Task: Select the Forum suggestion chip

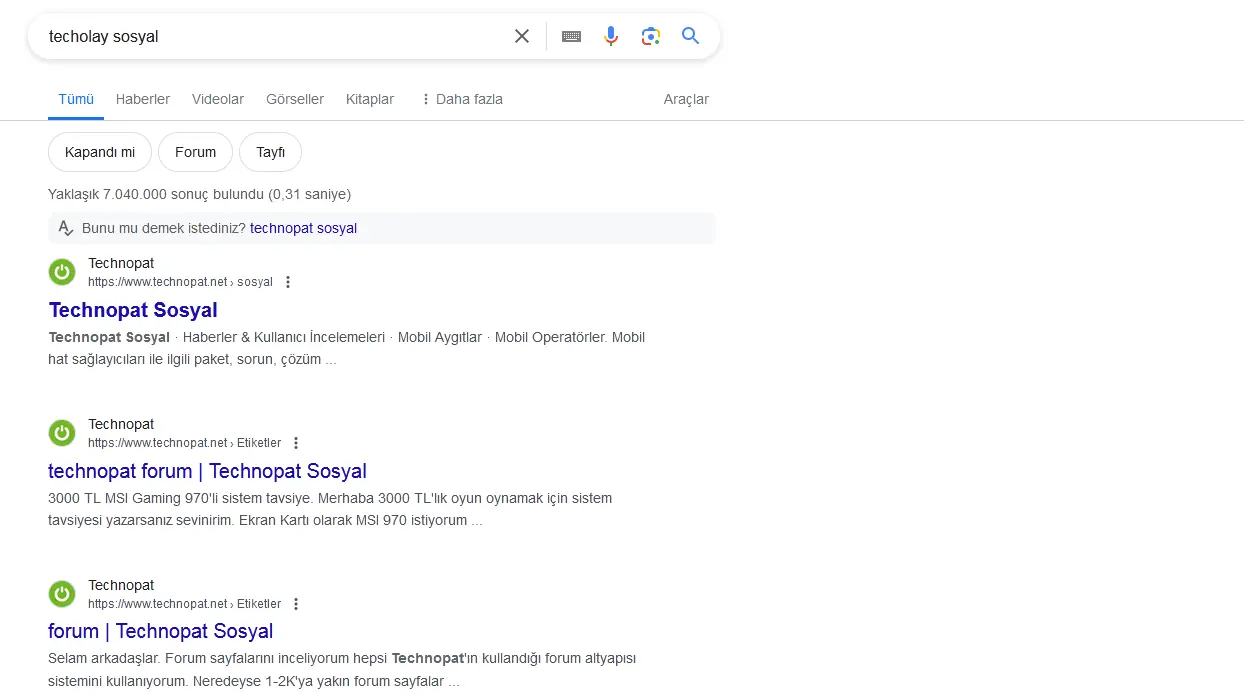Action: tap(195, 152)
